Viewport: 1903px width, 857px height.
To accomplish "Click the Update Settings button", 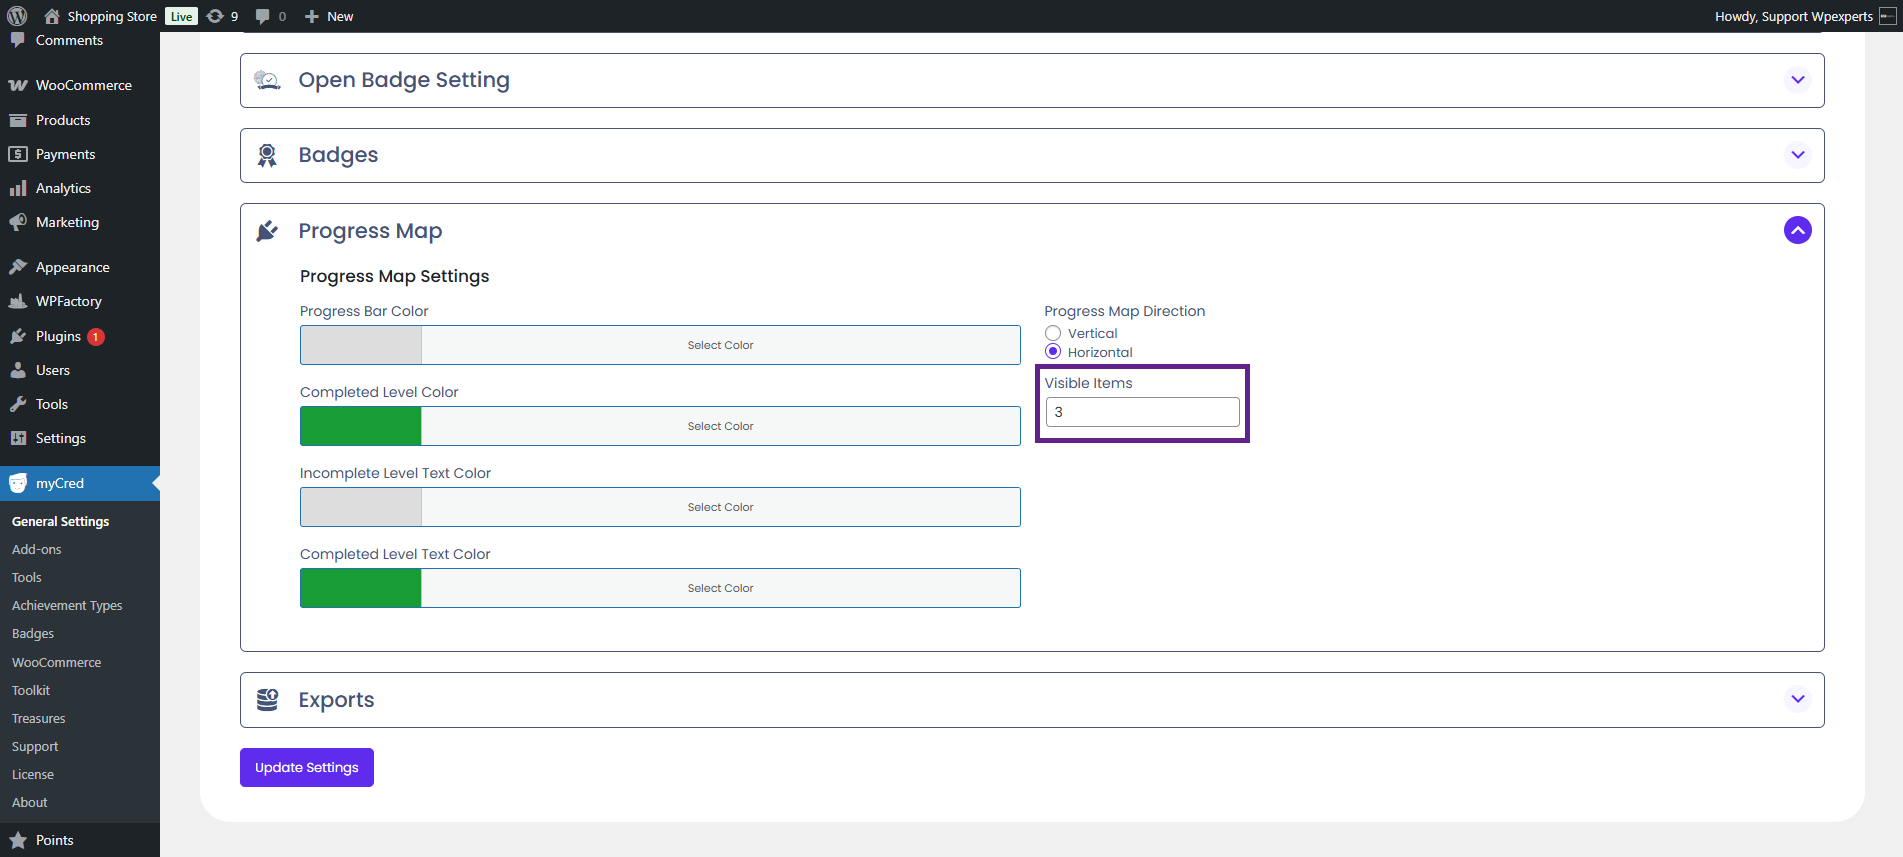I will [x=306, y=767].
